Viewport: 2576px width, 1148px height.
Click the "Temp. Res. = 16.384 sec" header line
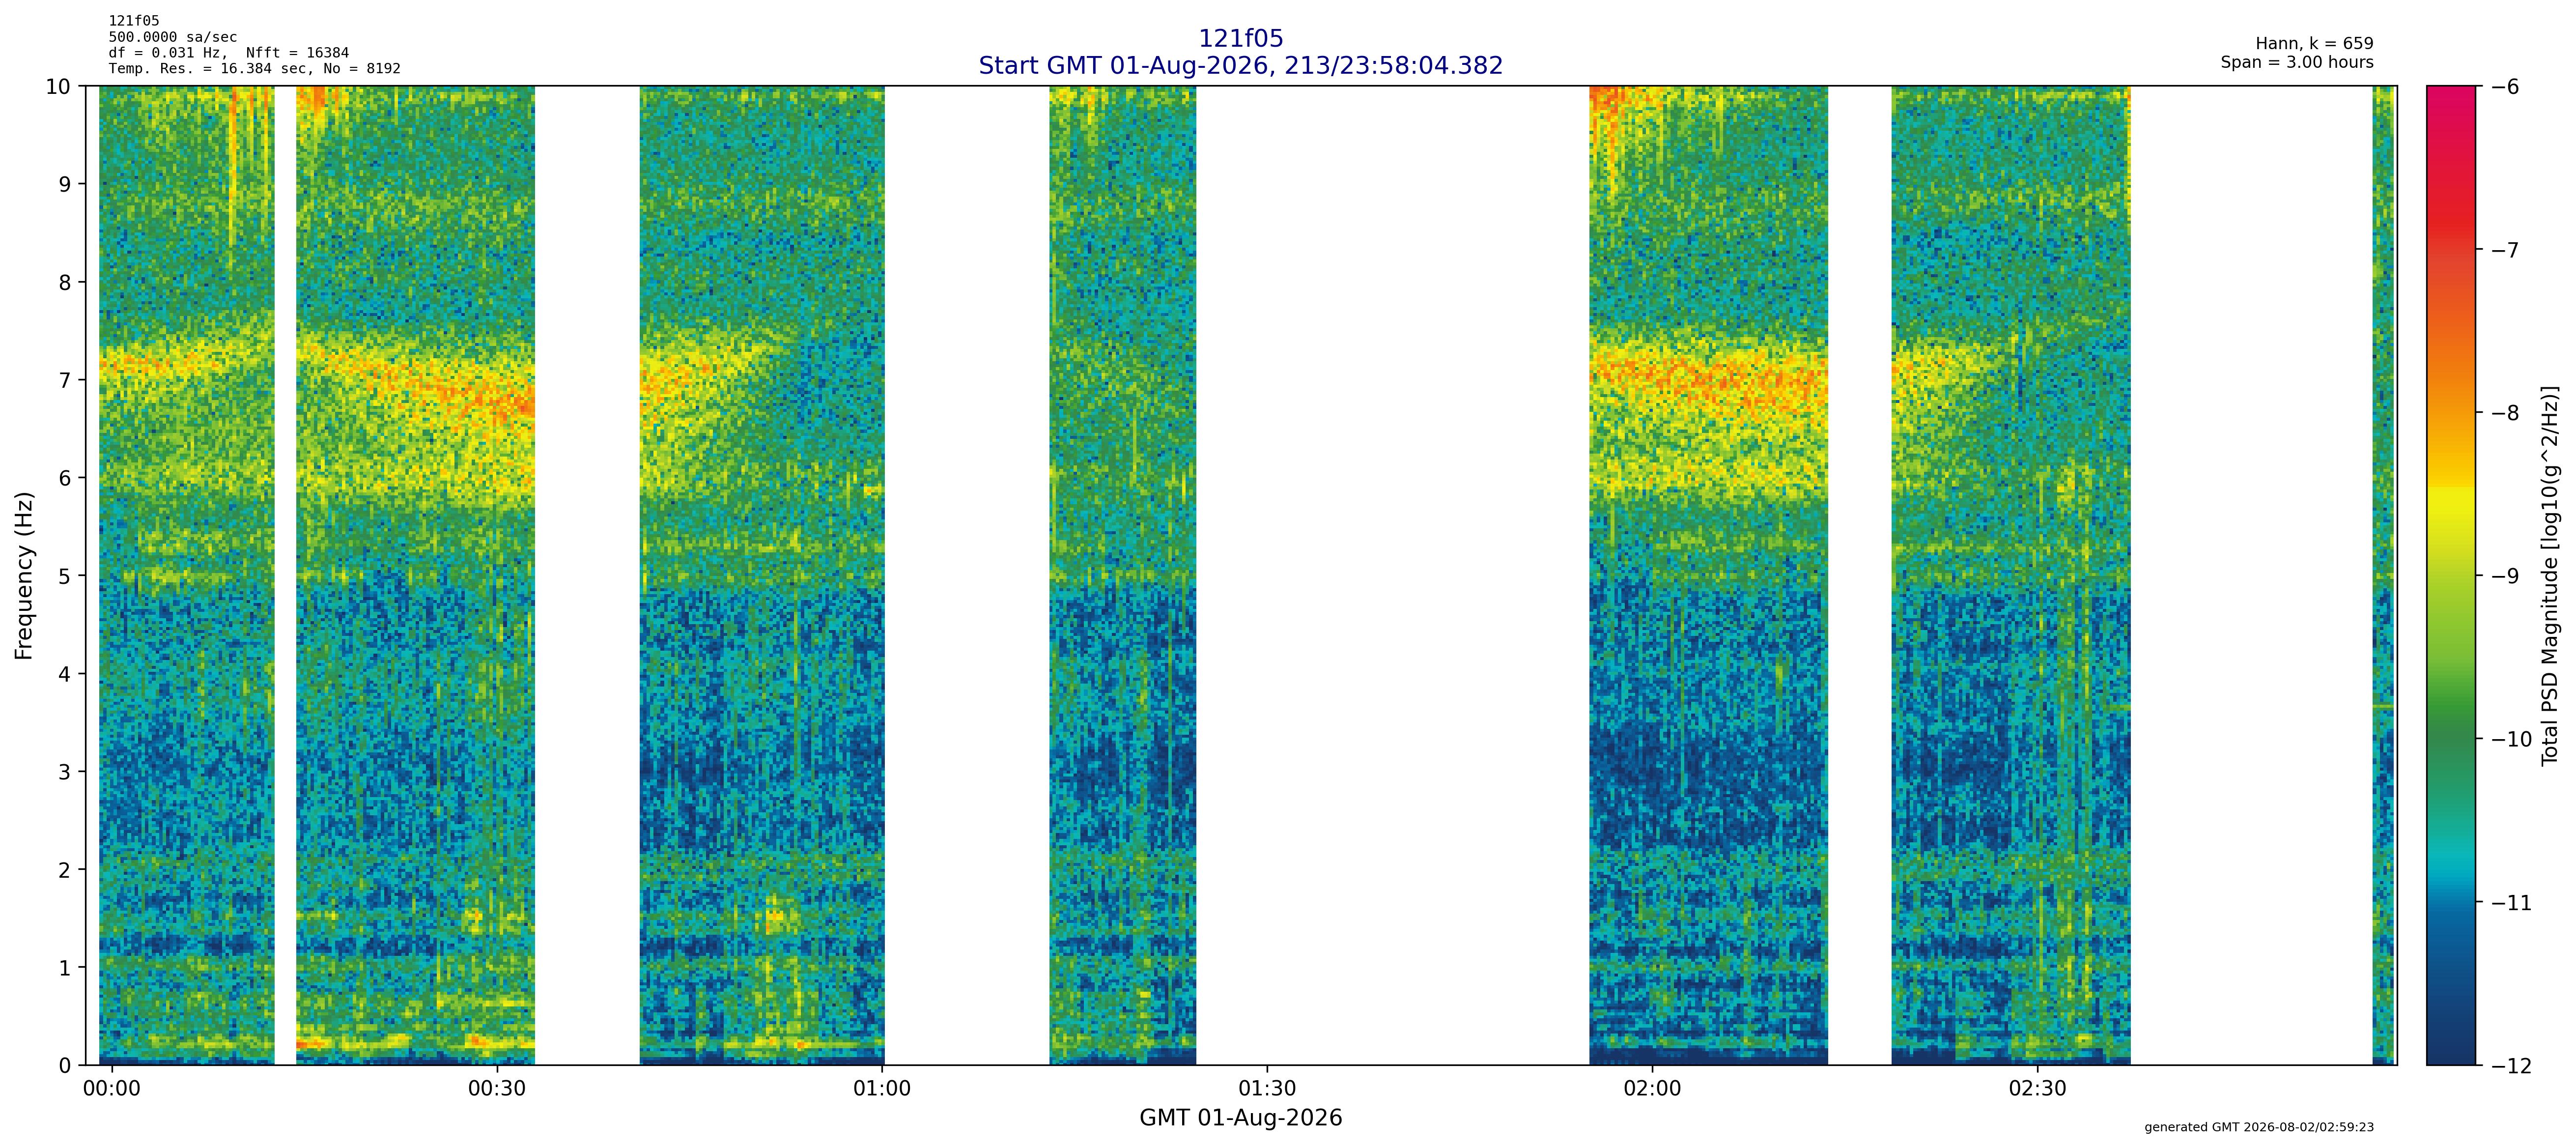[x=255, y=69]
